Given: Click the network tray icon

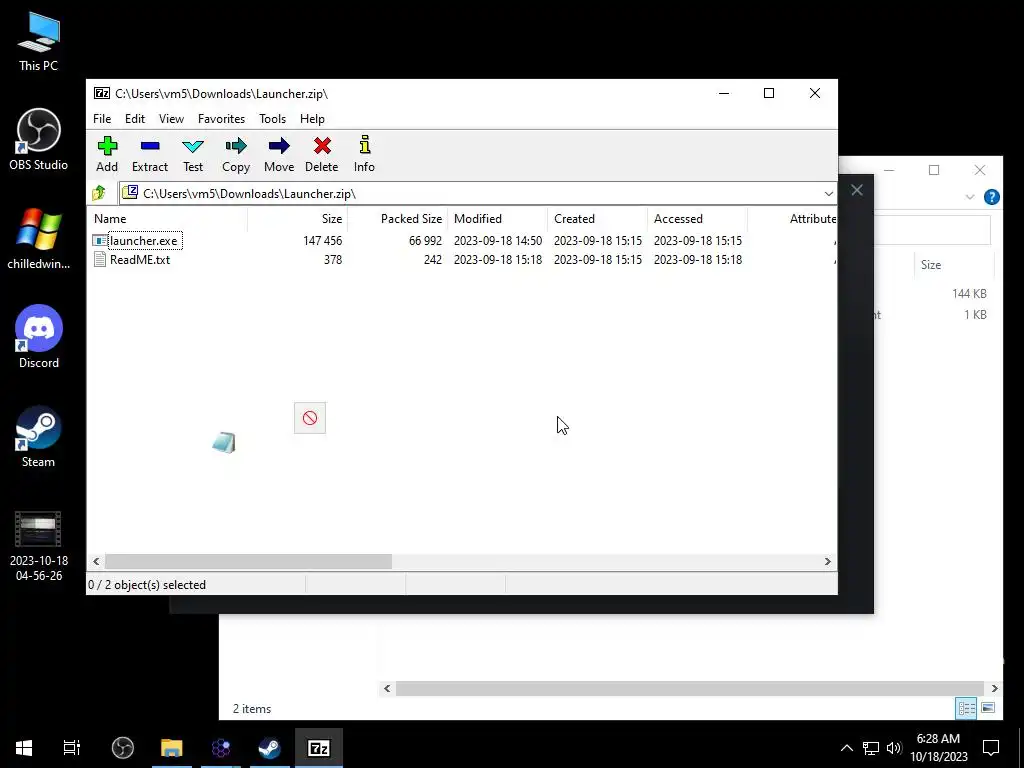Looking at the screenshot, I should pos(871,748).
